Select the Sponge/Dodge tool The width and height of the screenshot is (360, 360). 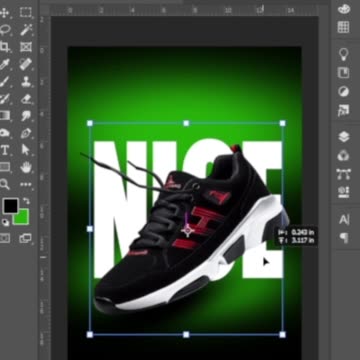point(4,133)
